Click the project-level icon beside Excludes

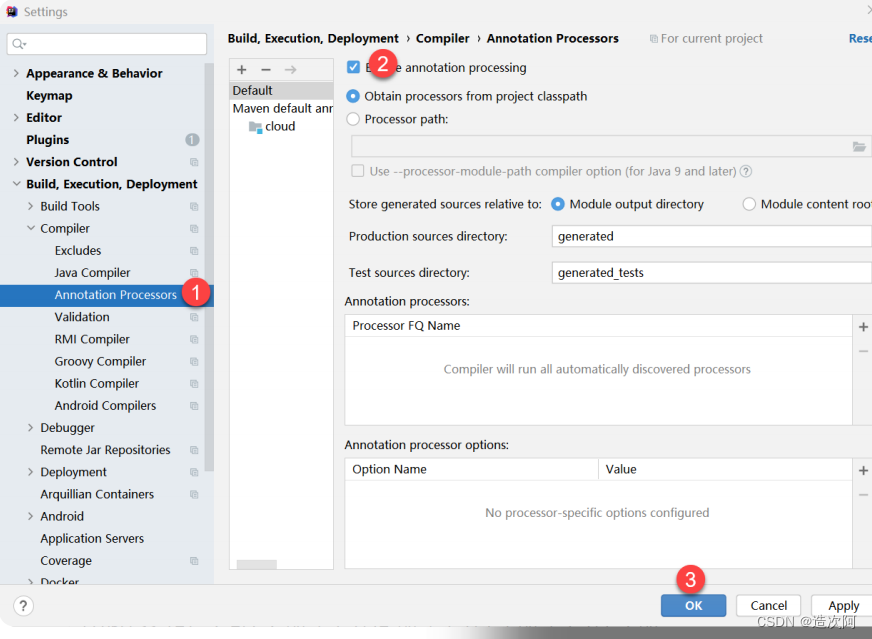(194, 251)
